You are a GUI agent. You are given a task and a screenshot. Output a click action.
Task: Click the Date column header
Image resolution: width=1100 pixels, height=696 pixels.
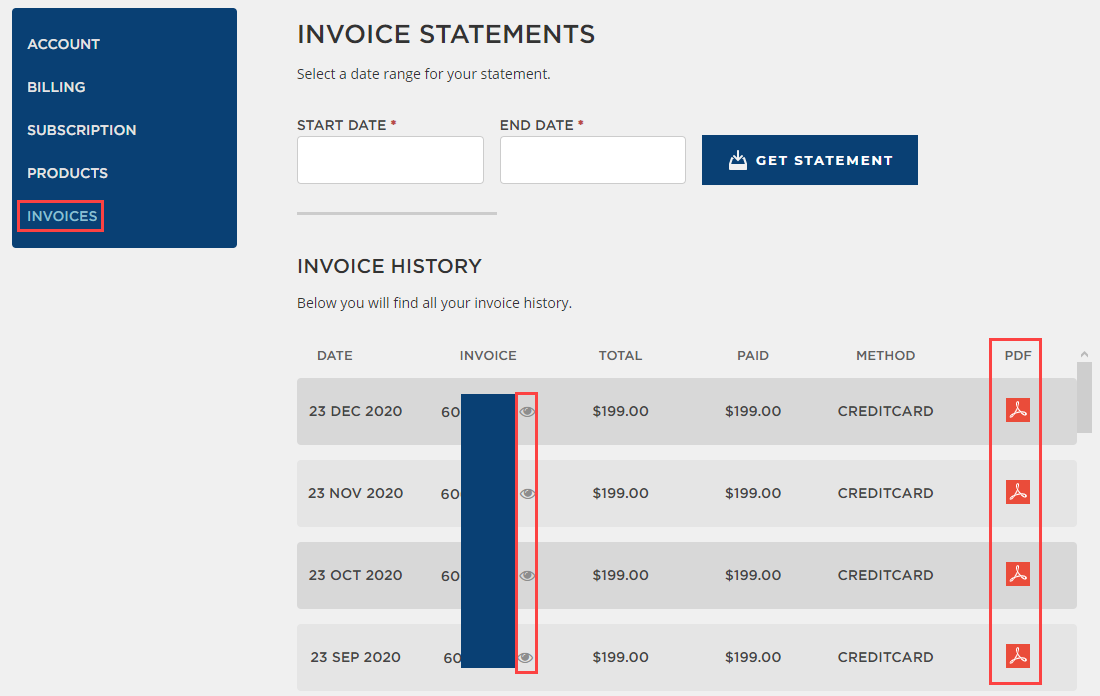click(334, 355)
